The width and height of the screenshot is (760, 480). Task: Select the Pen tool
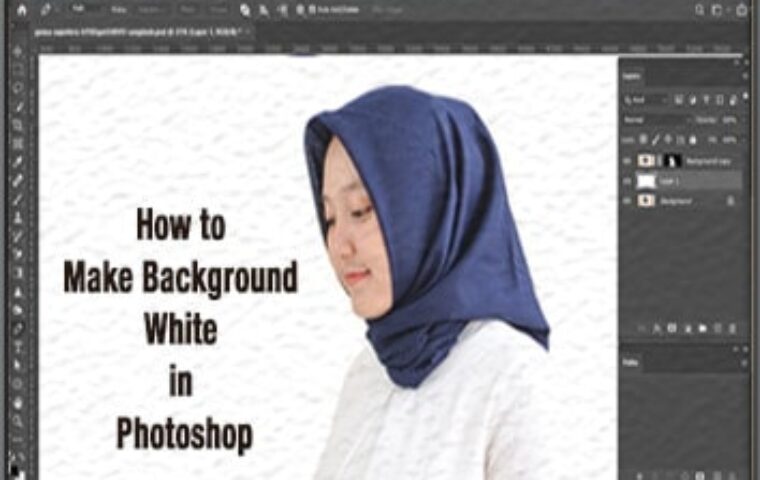click(x=18, y=328)
